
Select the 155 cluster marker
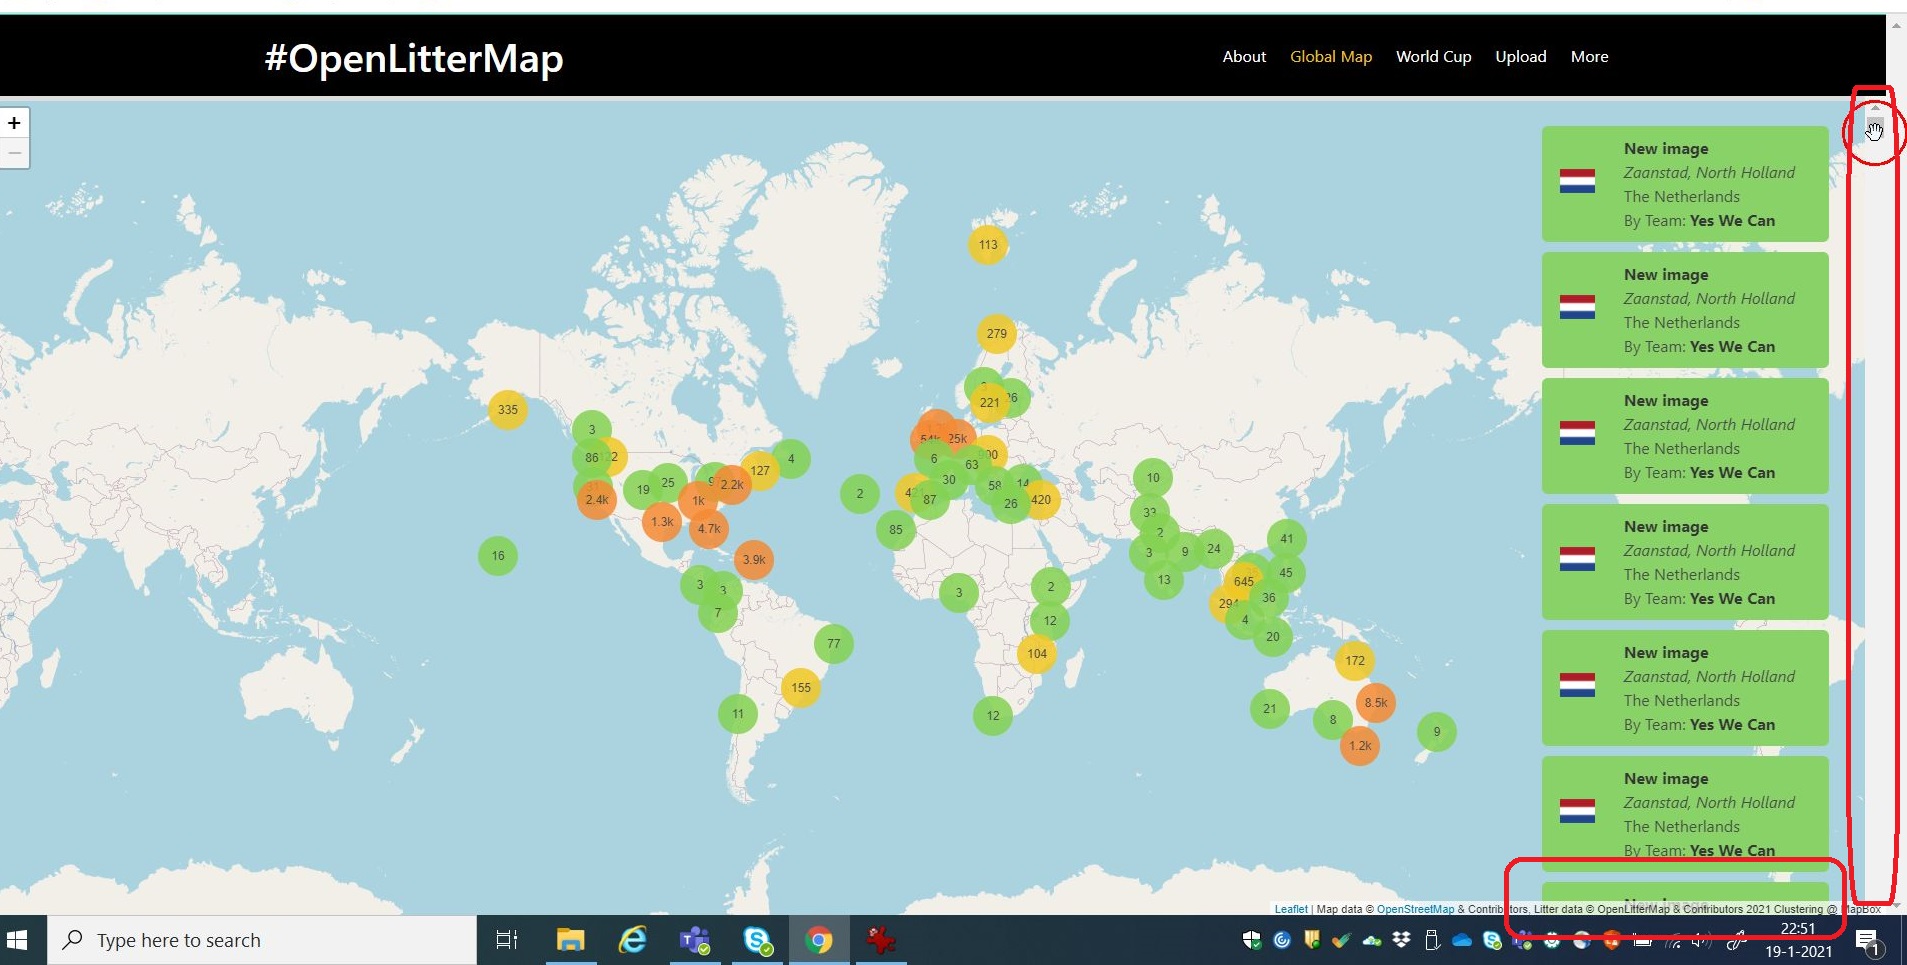801,688
